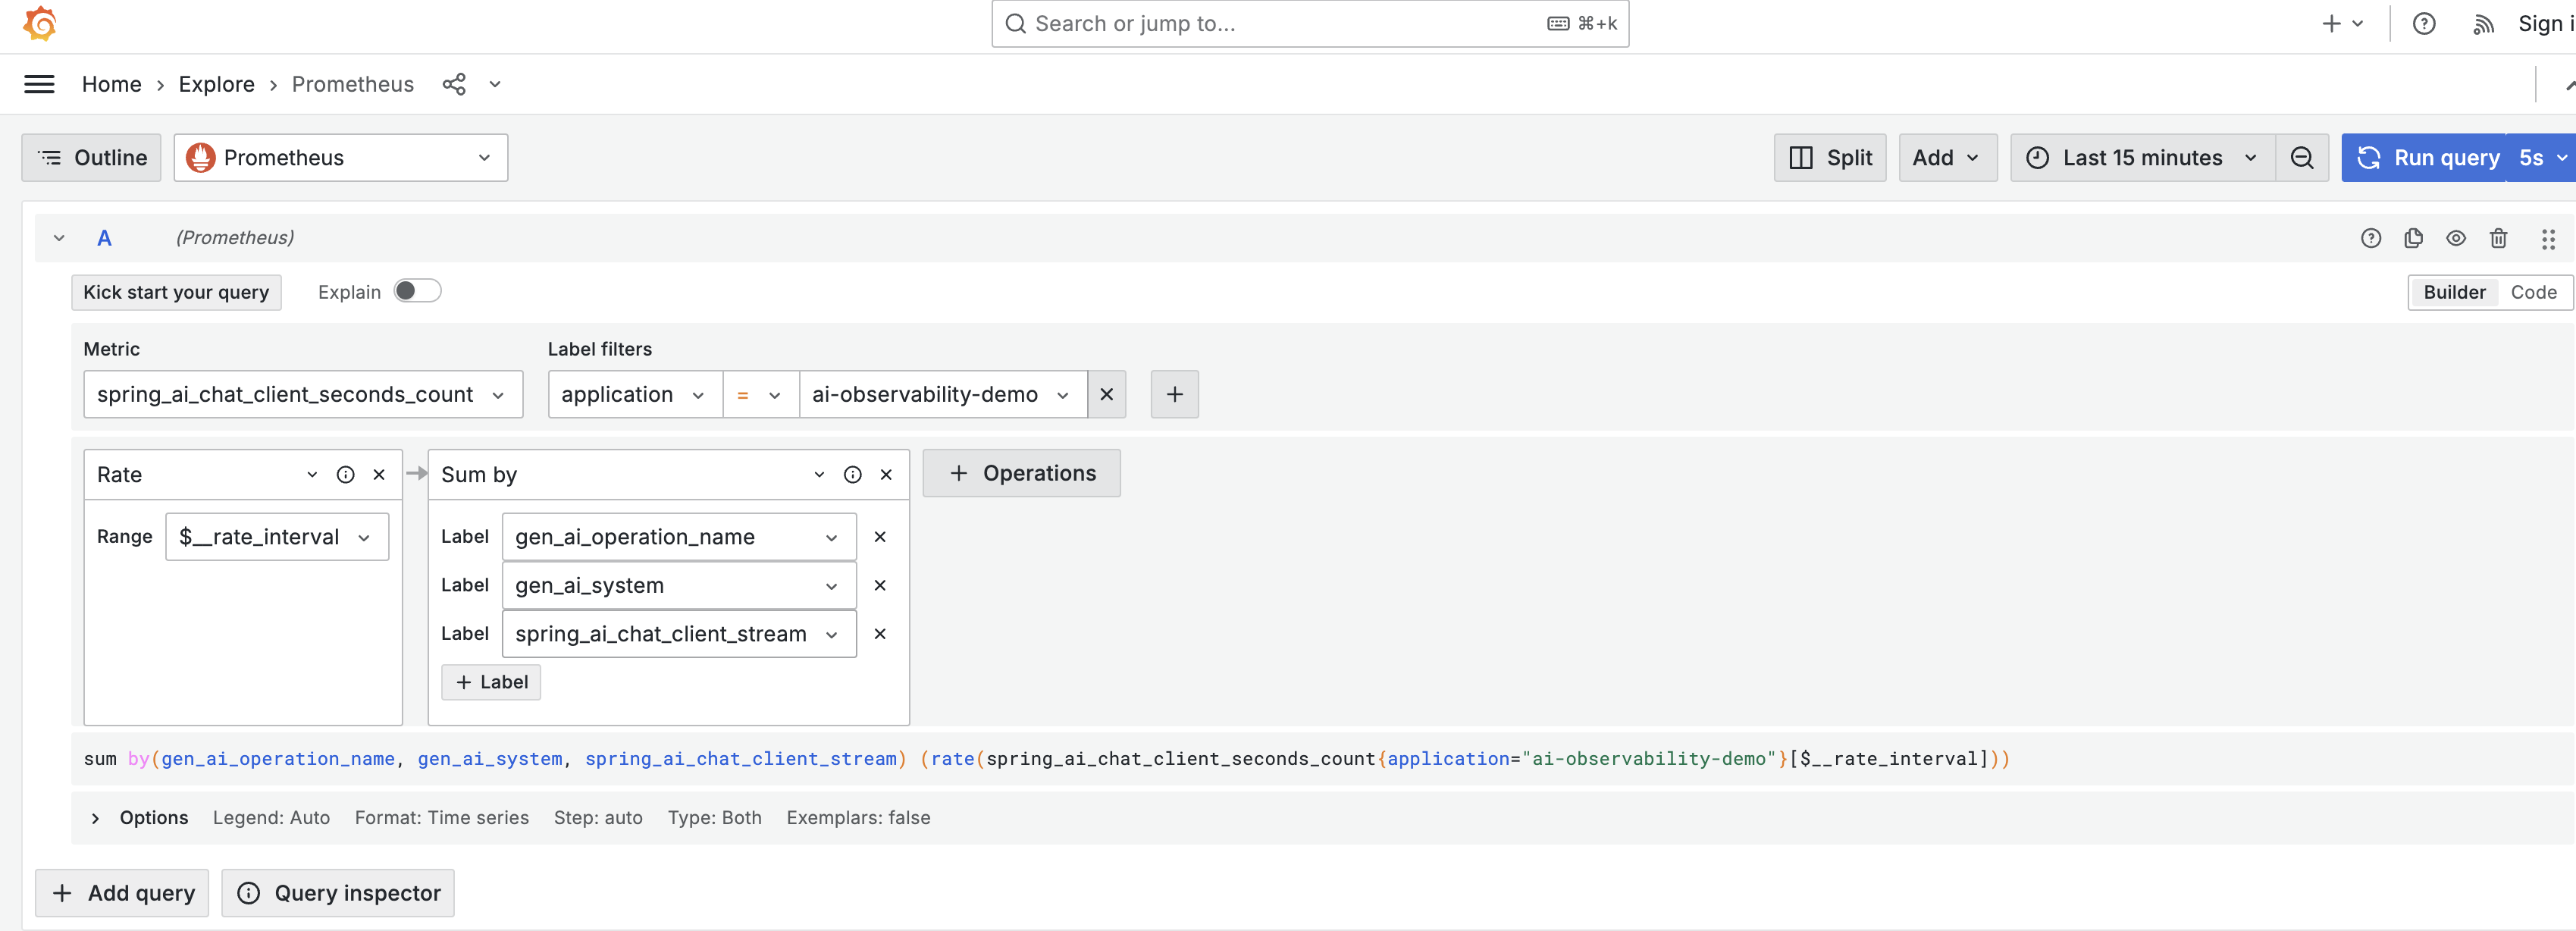The height and width of the screenshot is (931, 2576).
Task: Open the Add dropdown menu
Action: pyautogui.click(x=1947, y=158)
